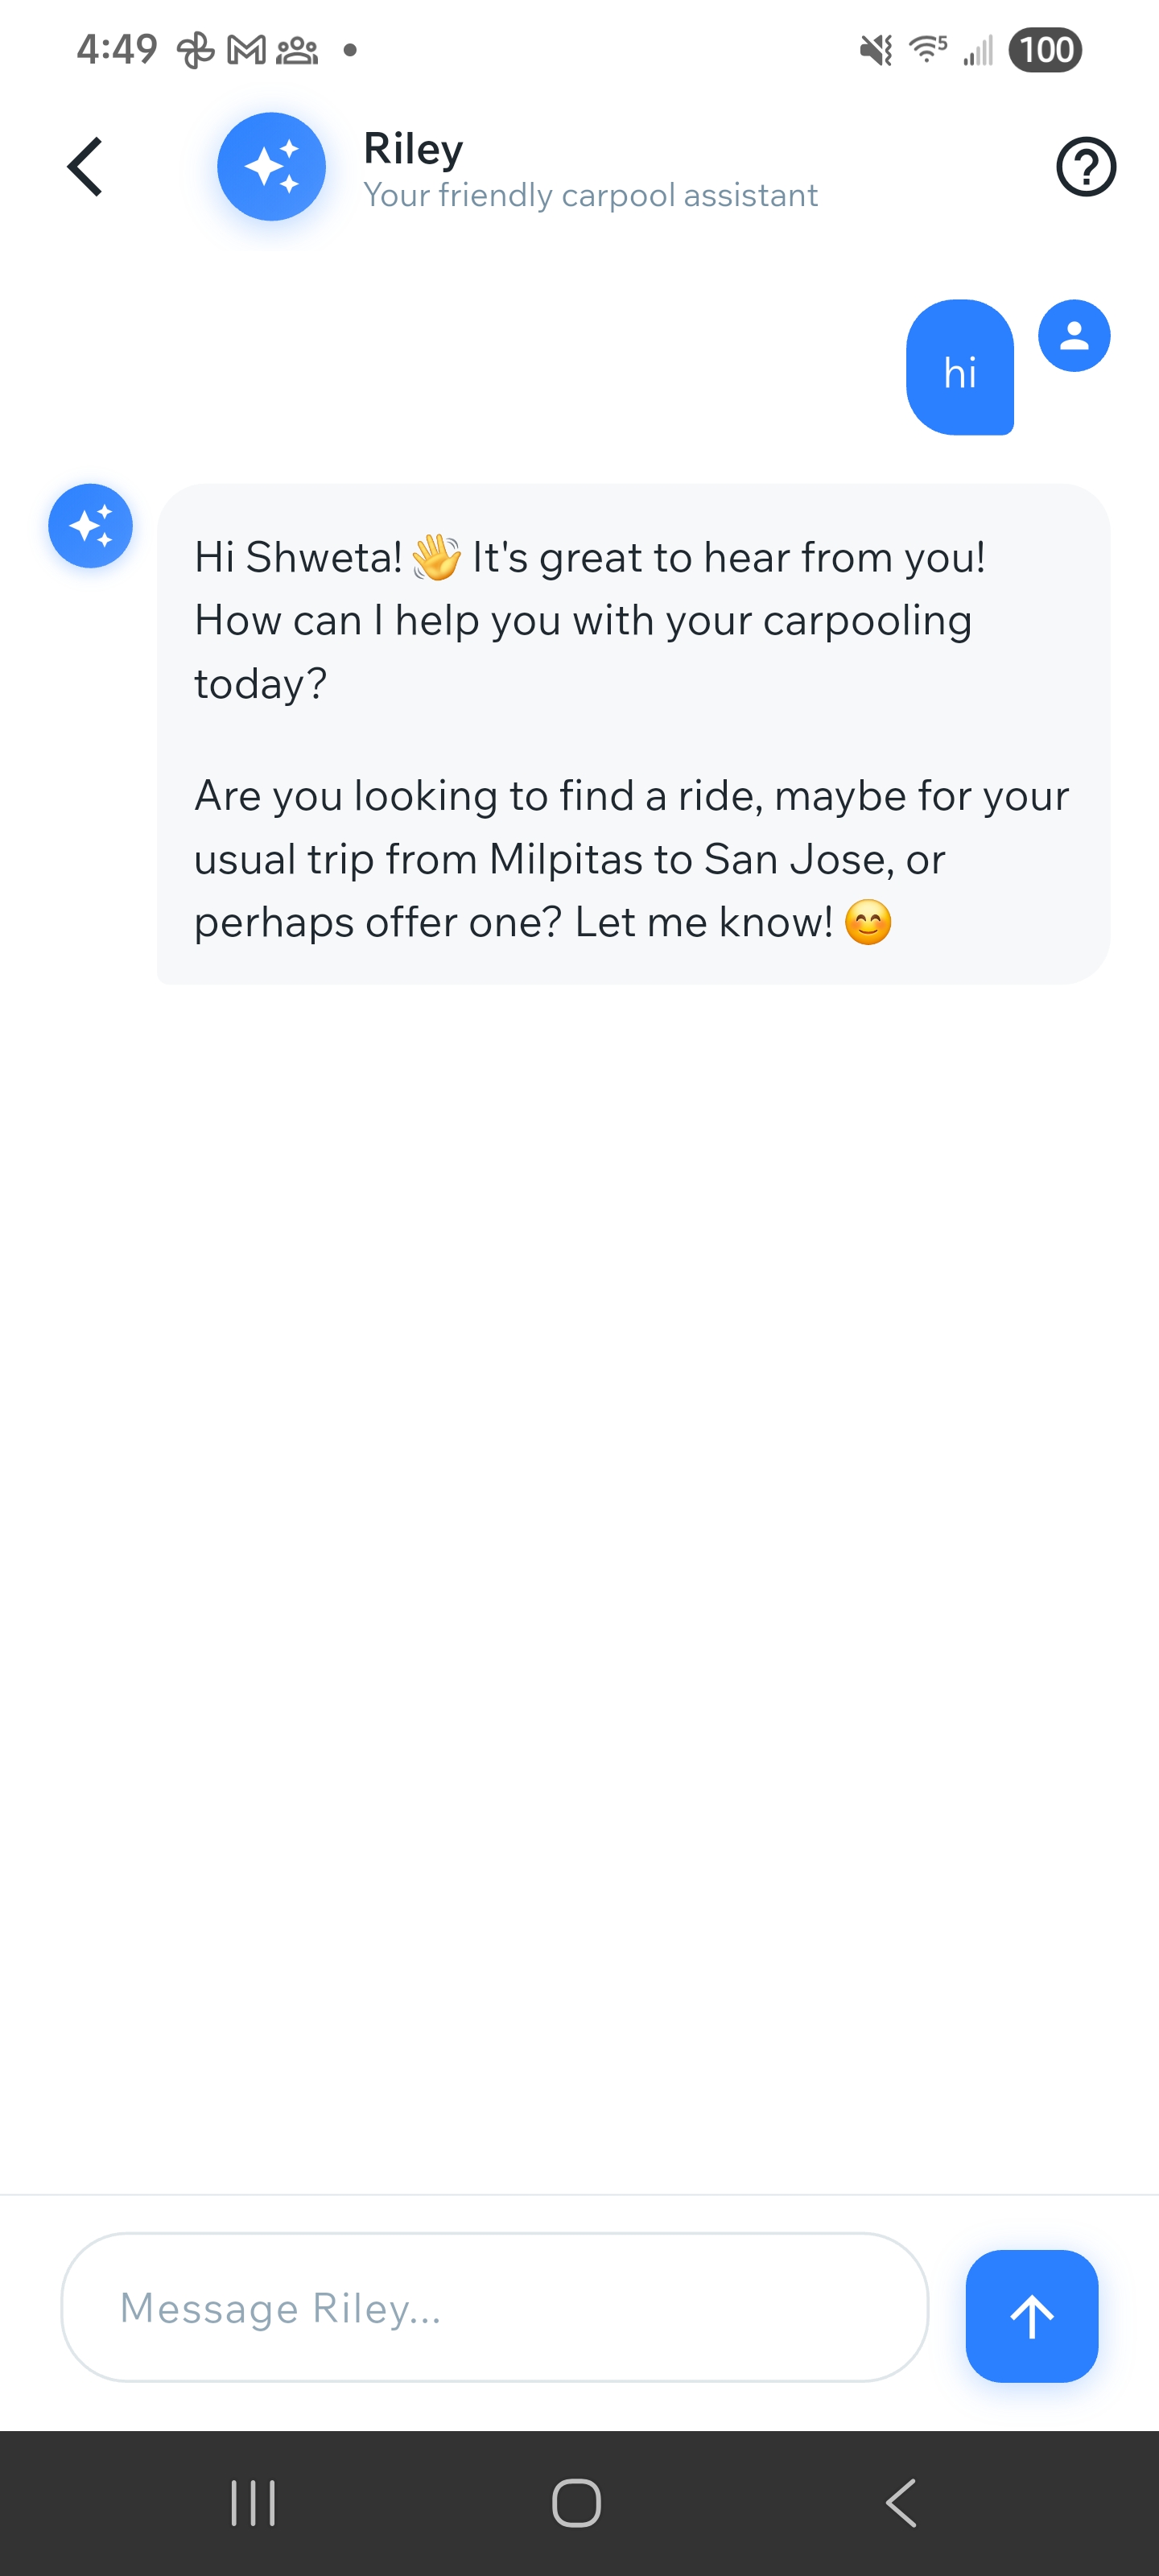Tap "Your friendly carpool assistant" subtitle

click(x=590, y=195)
